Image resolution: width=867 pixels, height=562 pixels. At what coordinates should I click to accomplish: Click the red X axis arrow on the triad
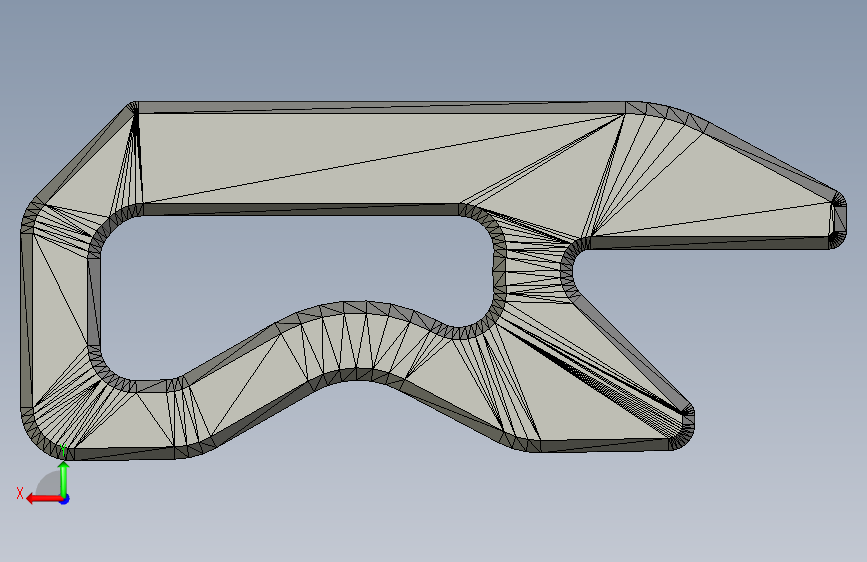[x=43, y=499]
